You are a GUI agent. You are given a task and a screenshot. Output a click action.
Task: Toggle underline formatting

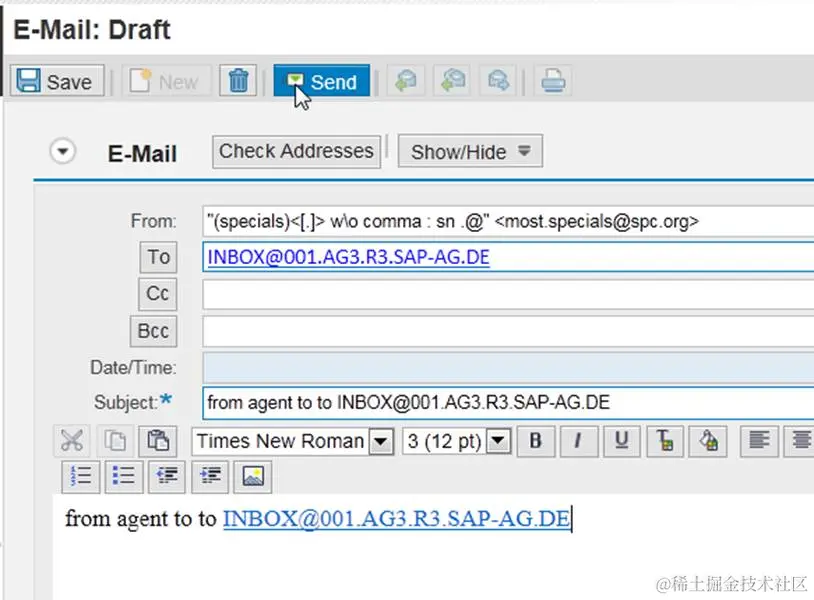(x=621, y=441)
